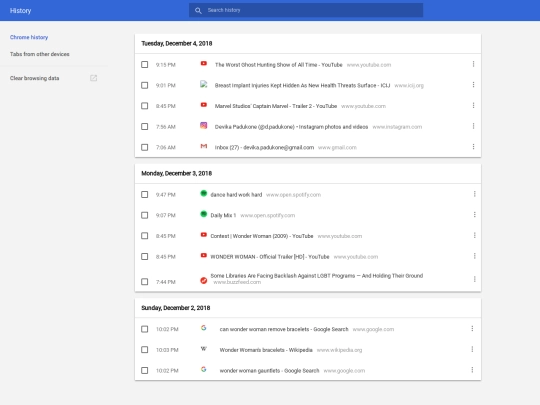Open dance hard work hard Spotify link

point(236,195)
